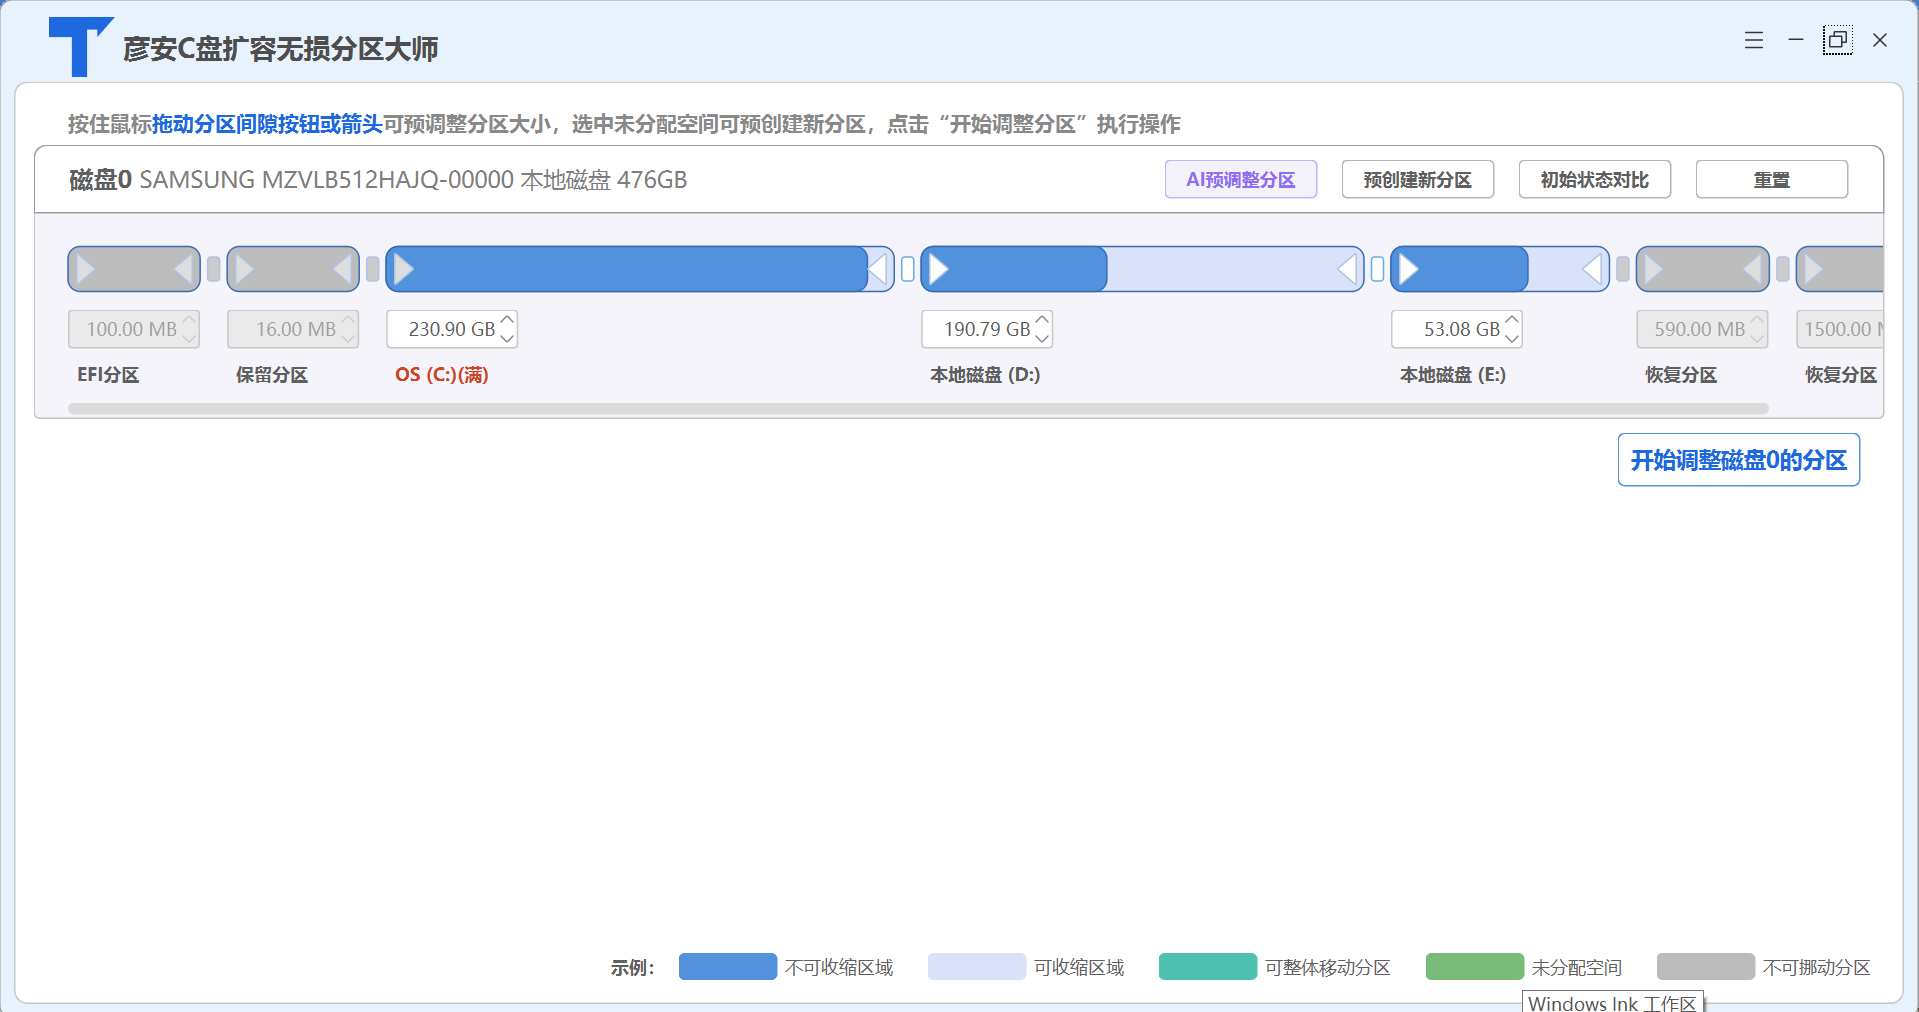Minimize the application window
Screen dimensions: 1919x1012
click(x=1796, y=40)
